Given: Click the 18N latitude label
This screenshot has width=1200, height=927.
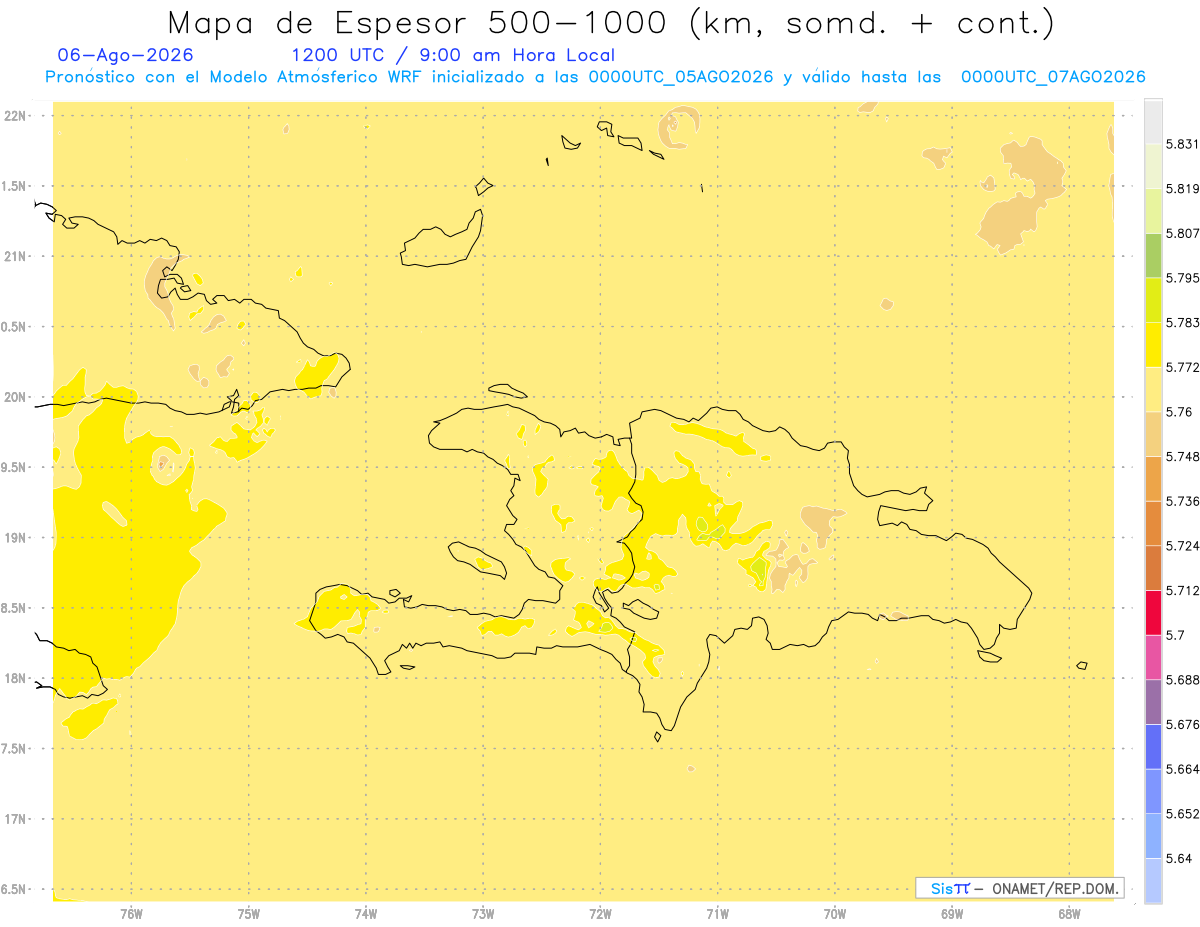Looking at the screenshot, I should click(x=17, y=678).
